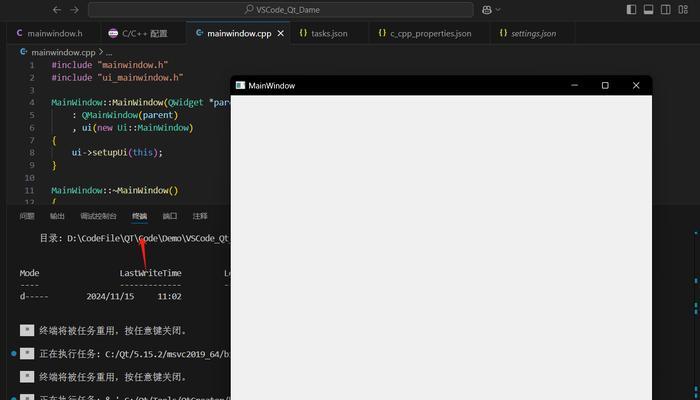Open the 调试控制台 panel tab

pos(98,216)
